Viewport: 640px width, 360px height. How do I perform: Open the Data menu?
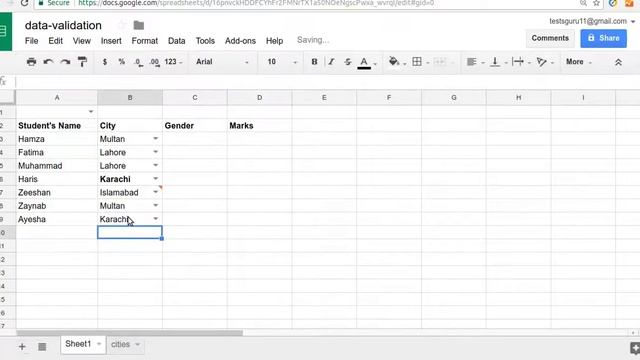176,41
